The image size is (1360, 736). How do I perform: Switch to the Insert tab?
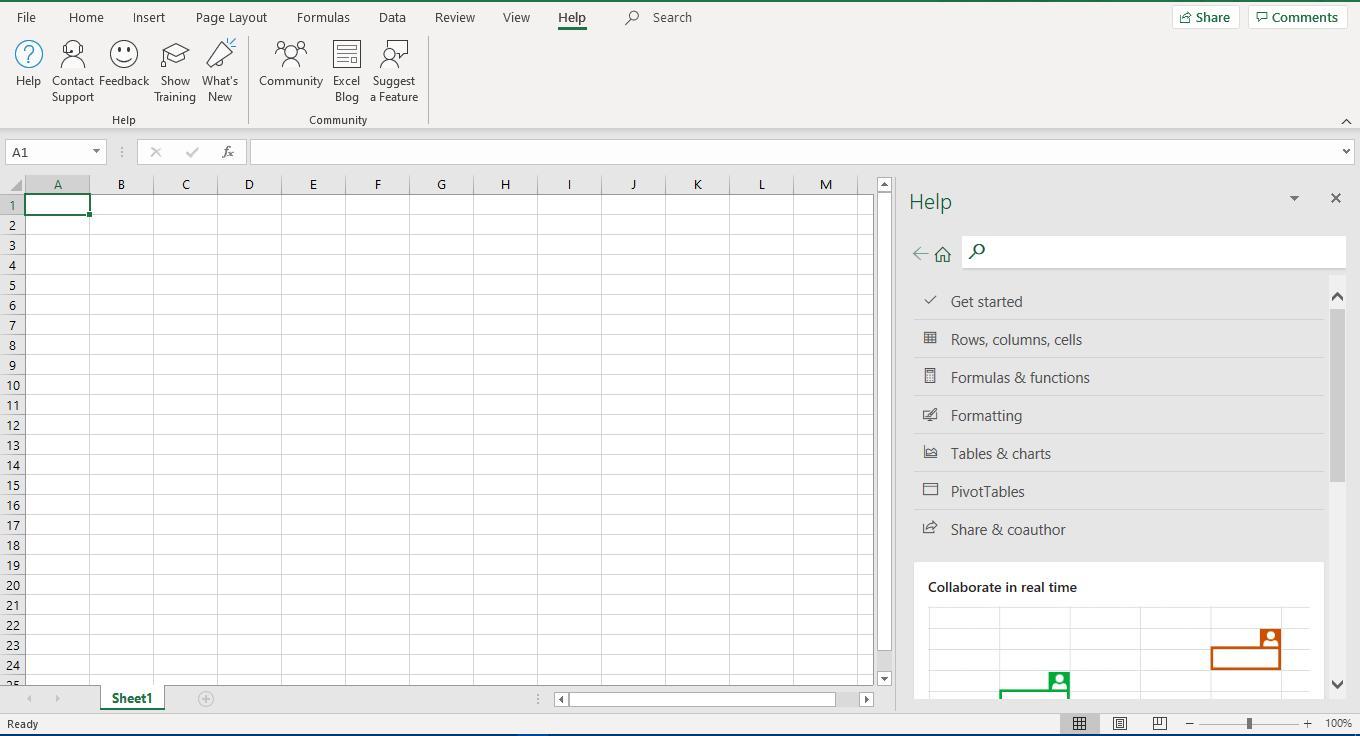click(149, 17)
